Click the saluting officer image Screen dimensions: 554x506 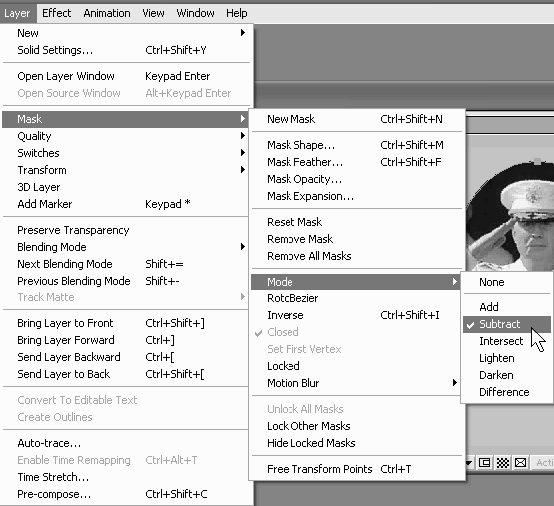tap(511, 216)
